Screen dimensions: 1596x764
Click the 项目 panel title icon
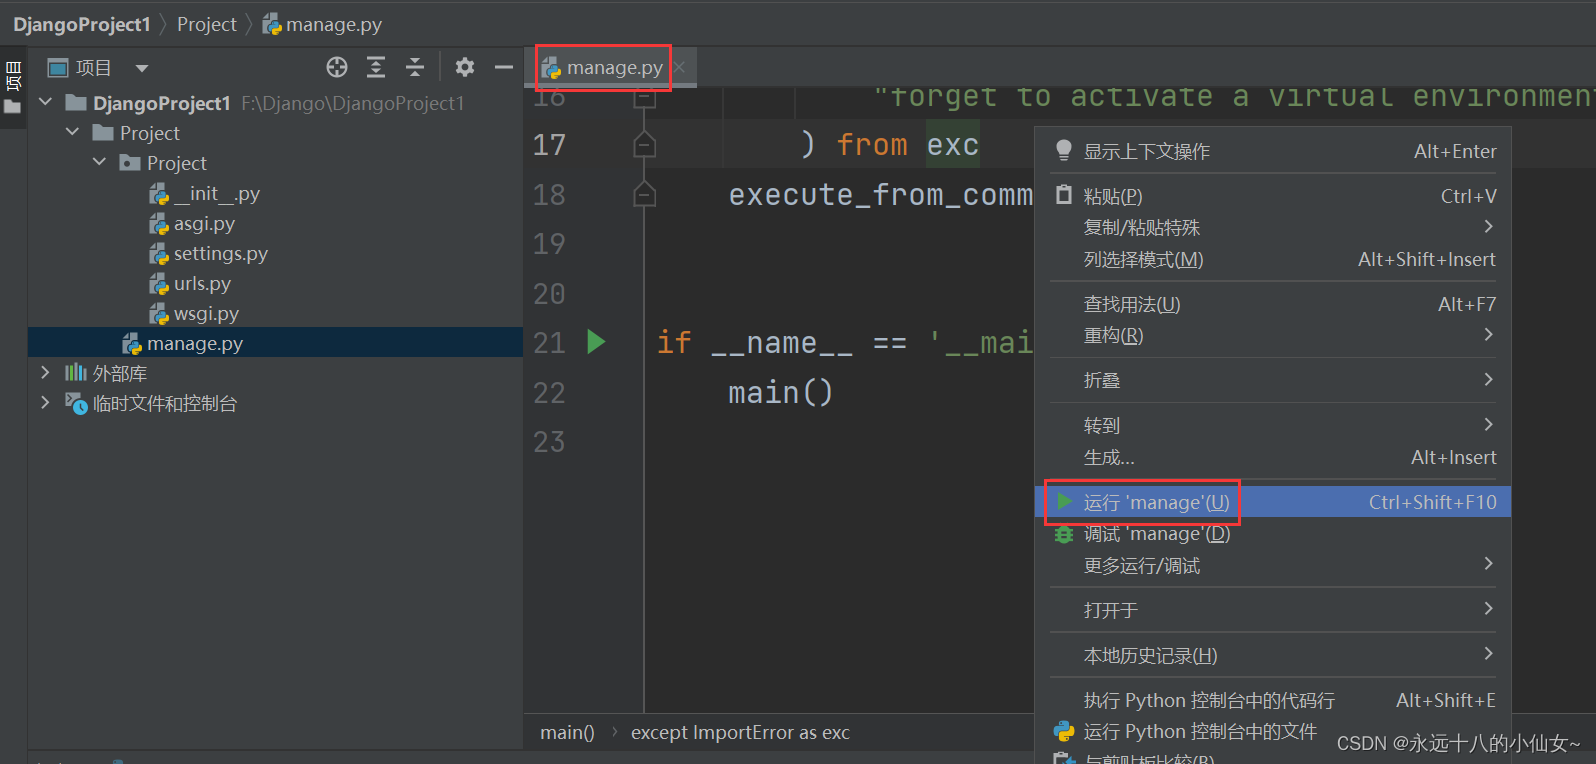(58, 67)
